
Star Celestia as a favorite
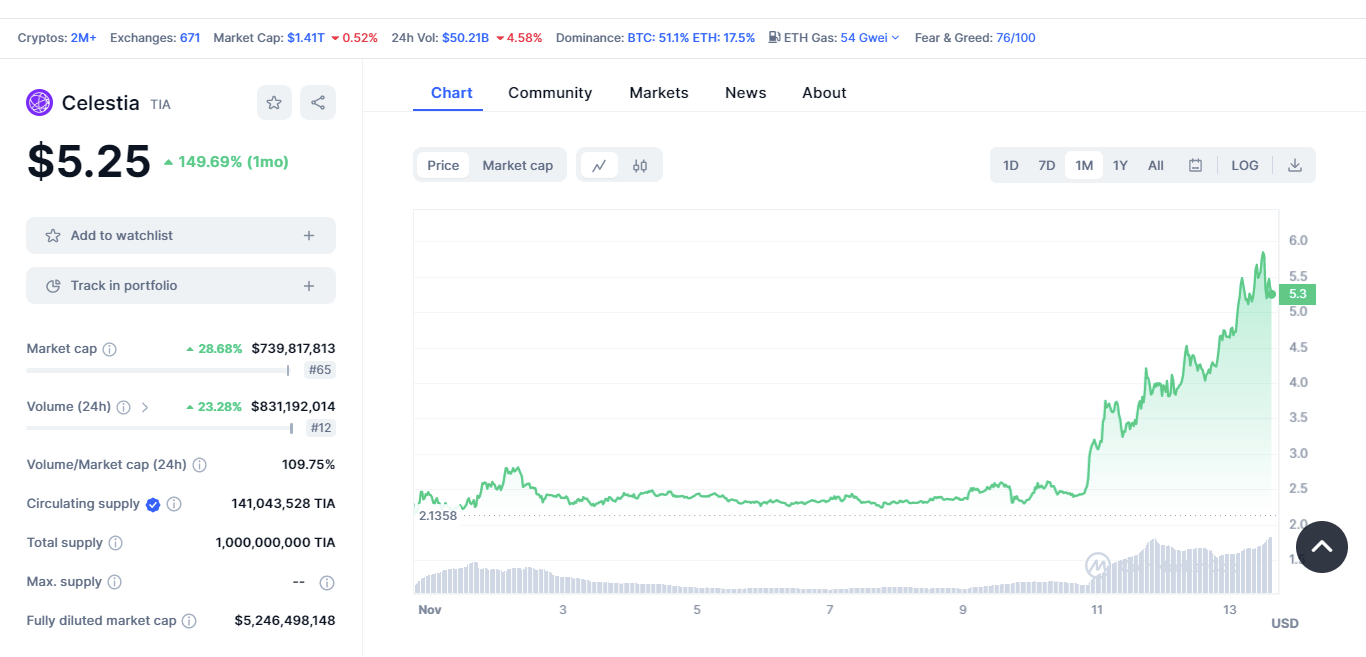pyautogui.click(x=274, y=102)
